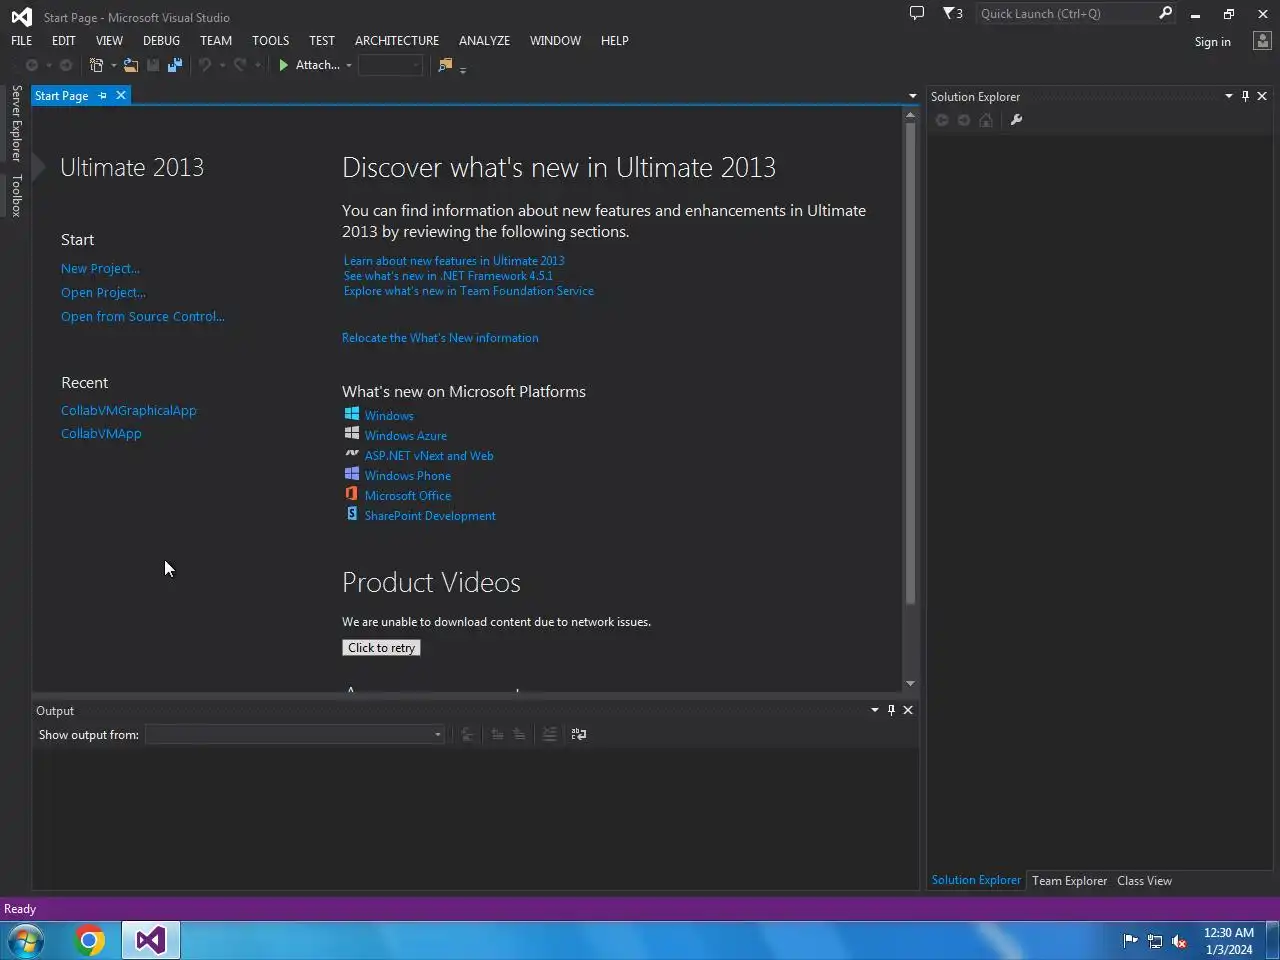Toggle word wrap in the Output window
This screenshot has width=1280, height=960.
point(579,734)
